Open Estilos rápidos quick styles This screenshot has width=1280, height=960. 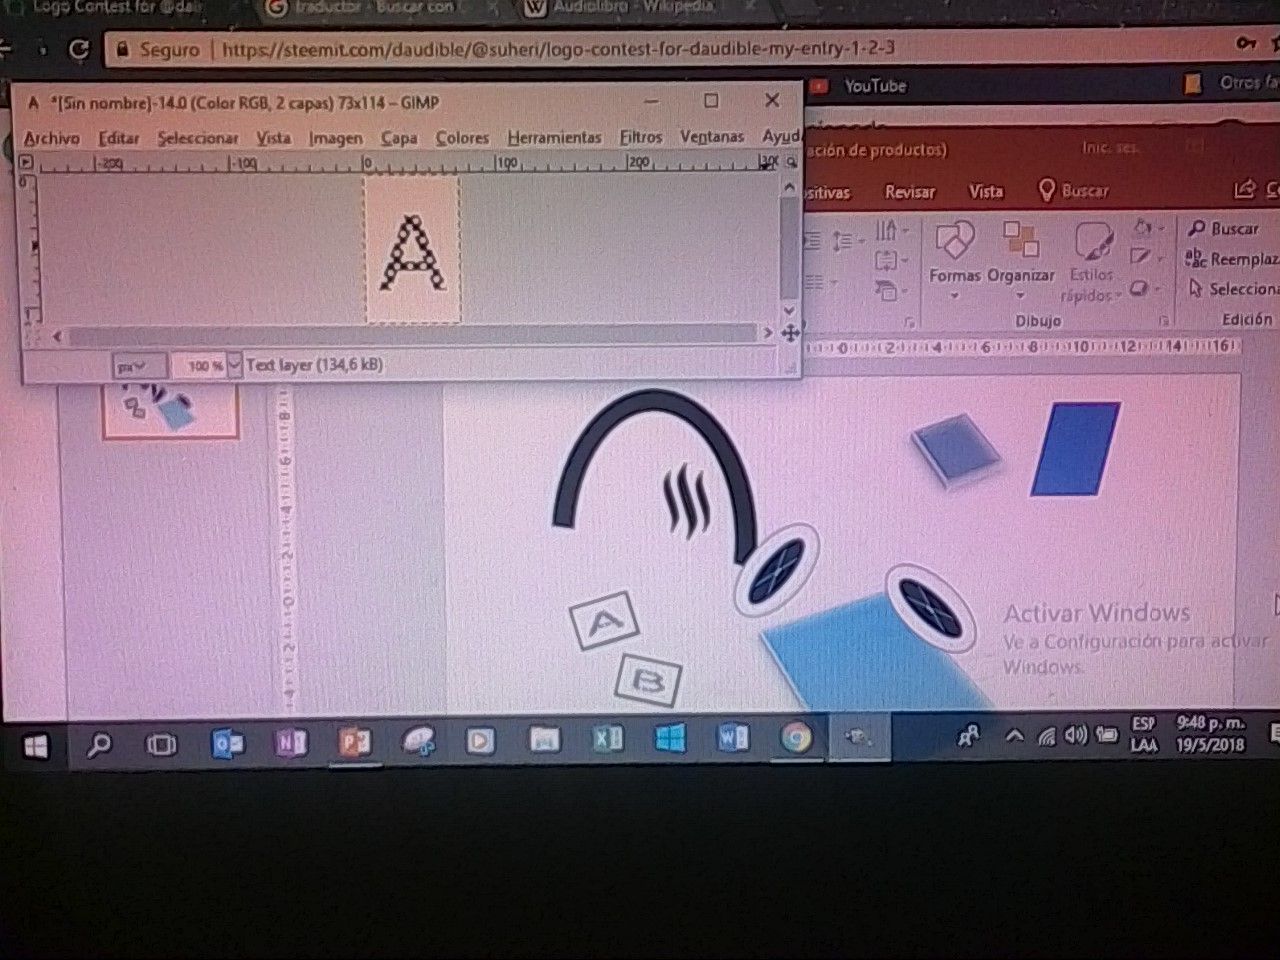(1092, 262)
